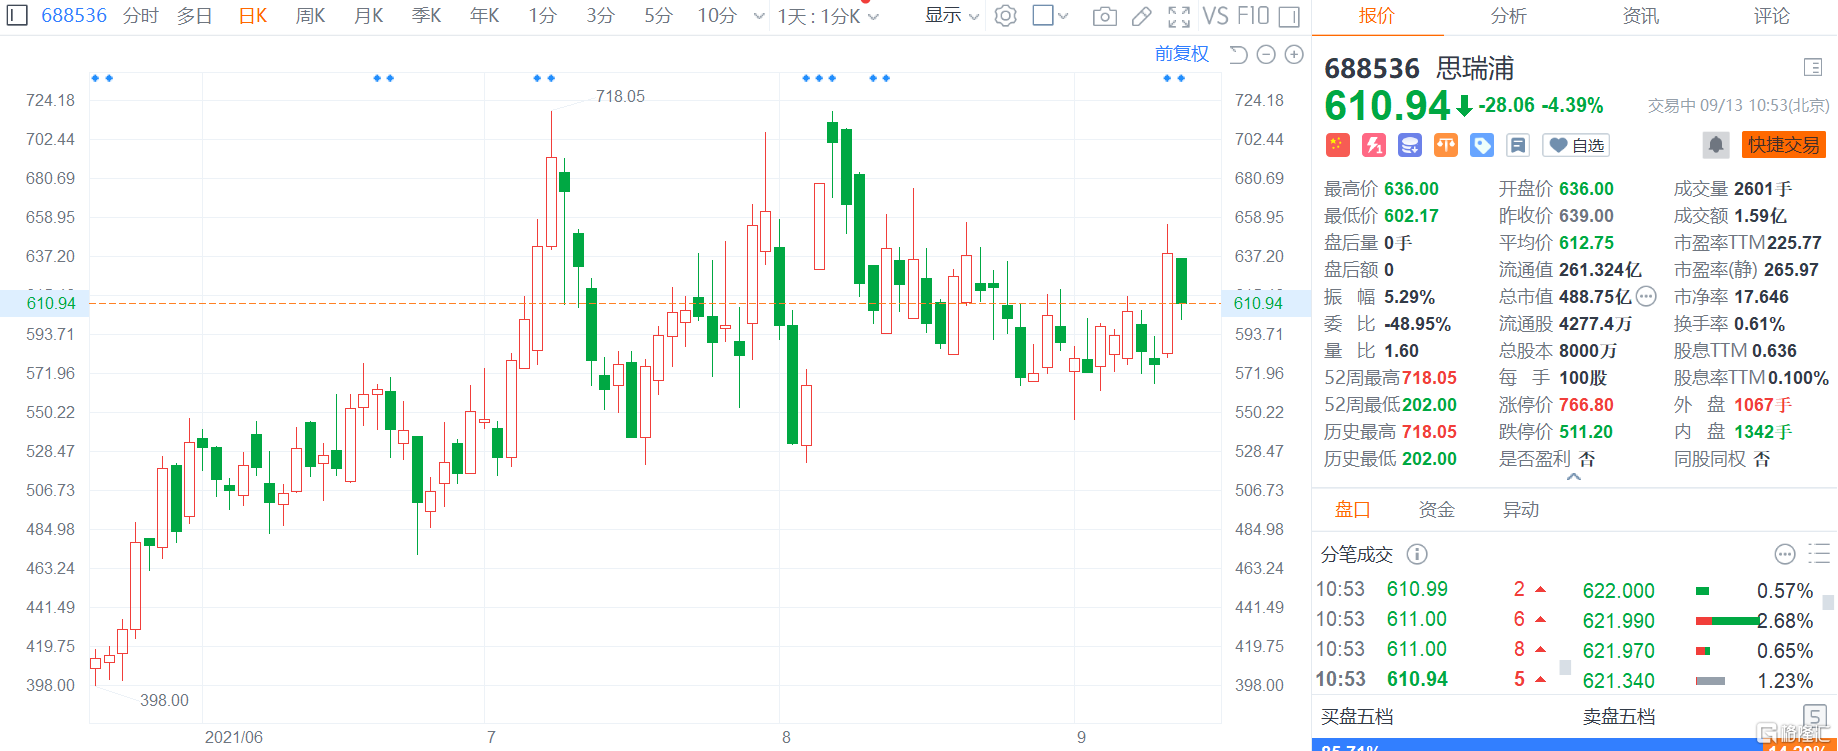Open quote panel layout icon beside 思瑞浦
The height and width of the screenshot is (751, 1838).
[x=1813, y=67]
